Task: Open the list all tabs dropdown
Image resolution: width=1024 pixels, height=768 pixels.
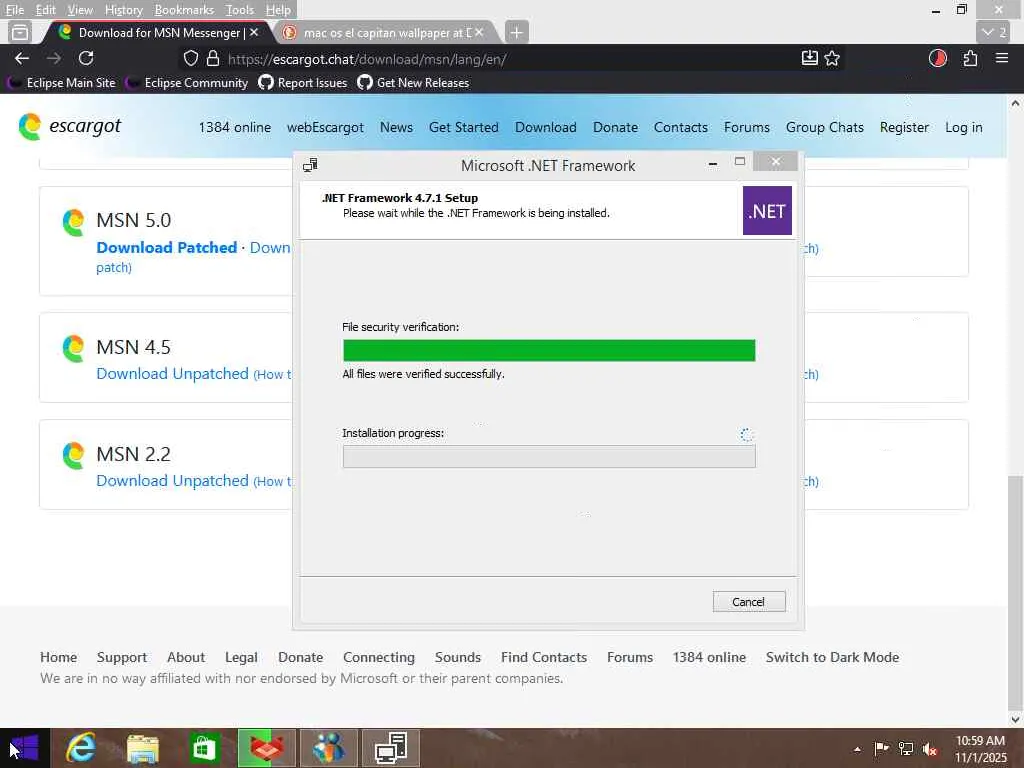Action: 995,32
